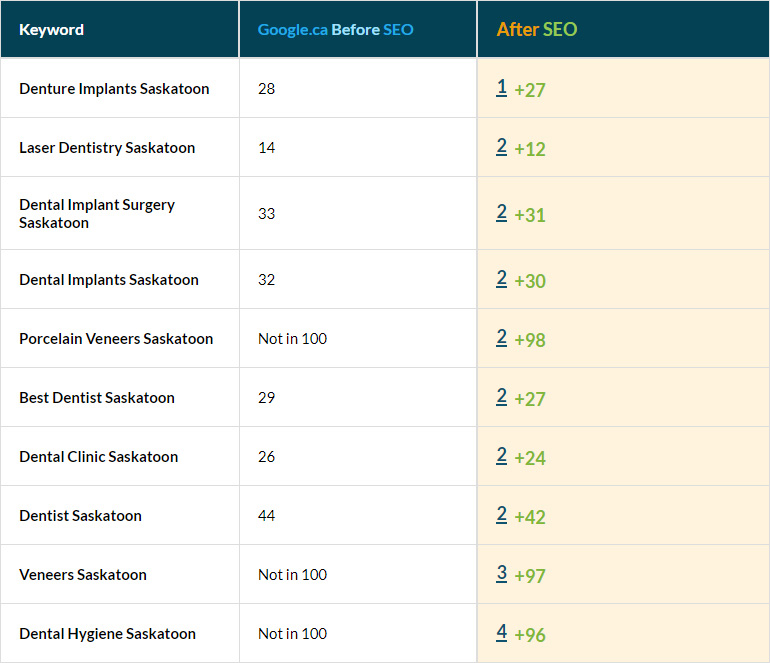Viewport: 770px width, 663px height.
Task: Click 'Not in 100' in Porcelain Veneers row
Action: 292,339
